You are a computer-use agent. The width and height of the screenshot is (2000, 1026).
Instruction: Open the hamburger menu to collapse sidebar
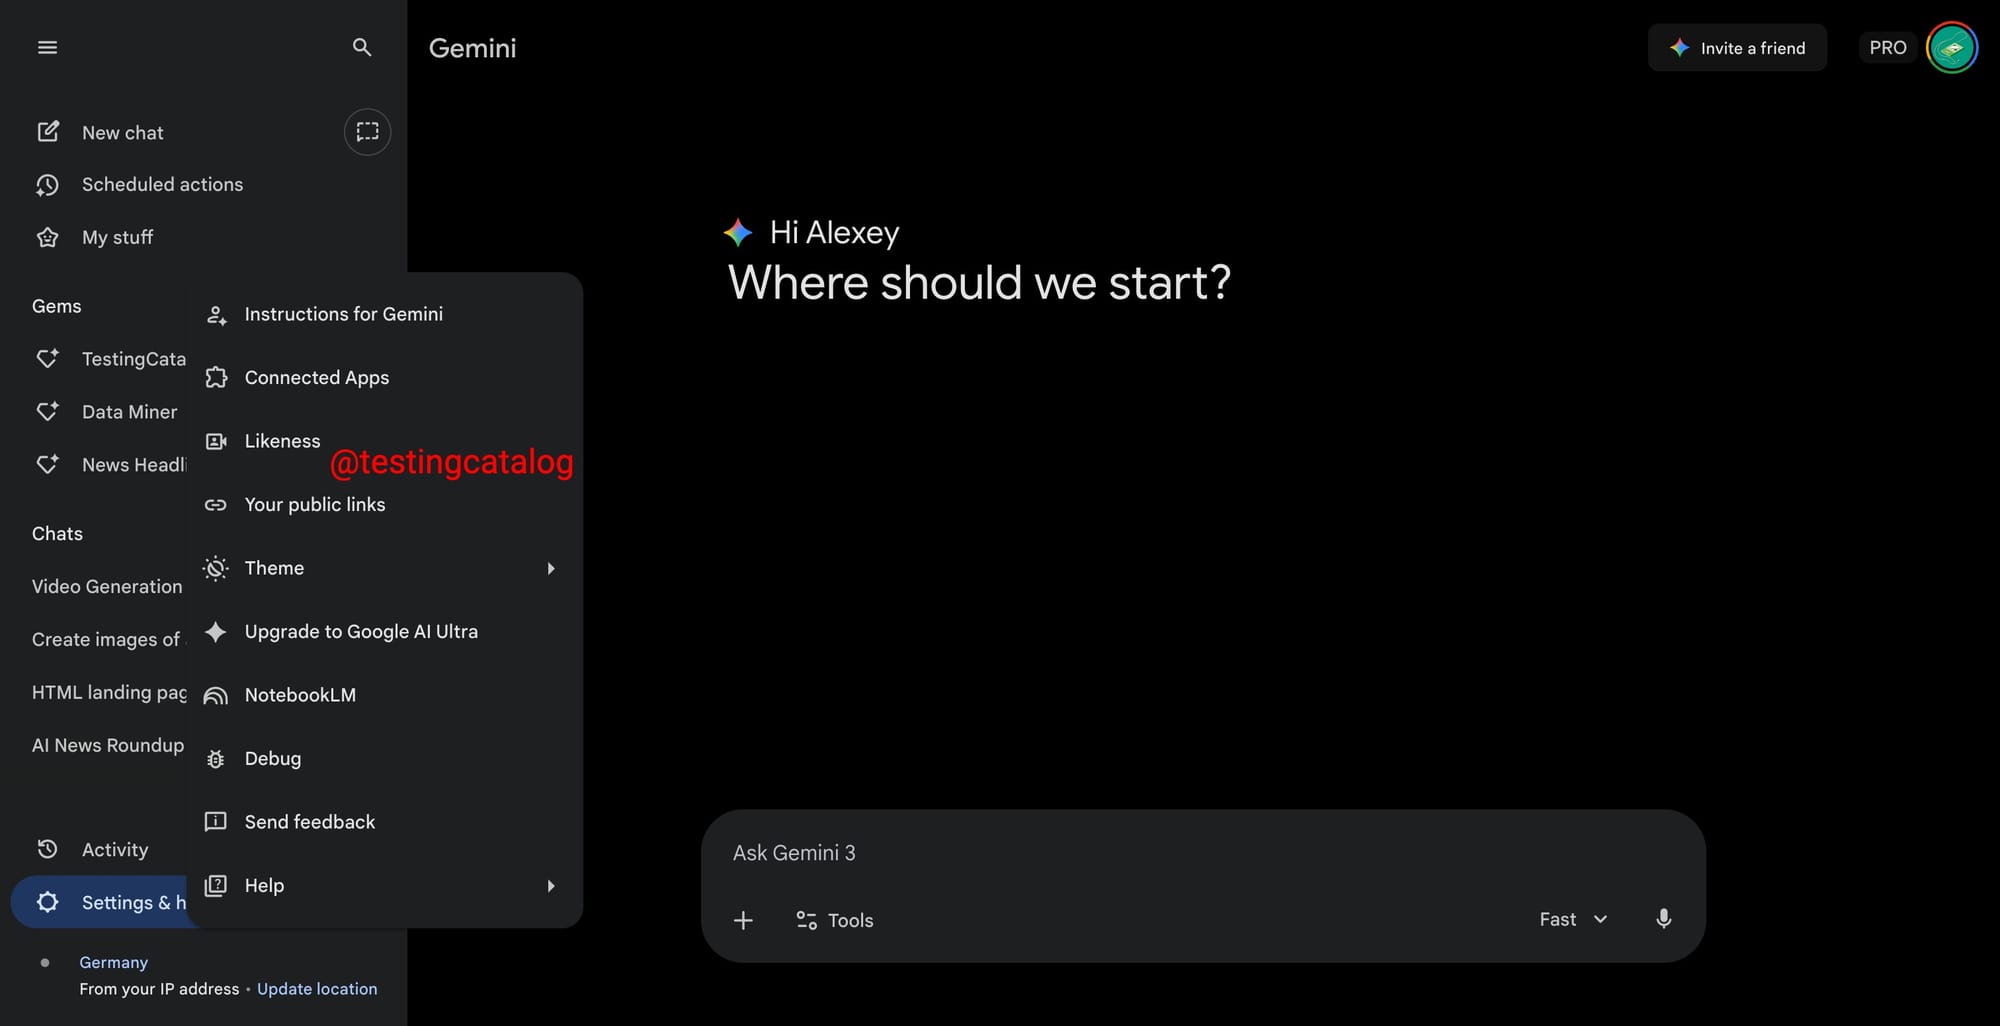(x=46, y=47)
